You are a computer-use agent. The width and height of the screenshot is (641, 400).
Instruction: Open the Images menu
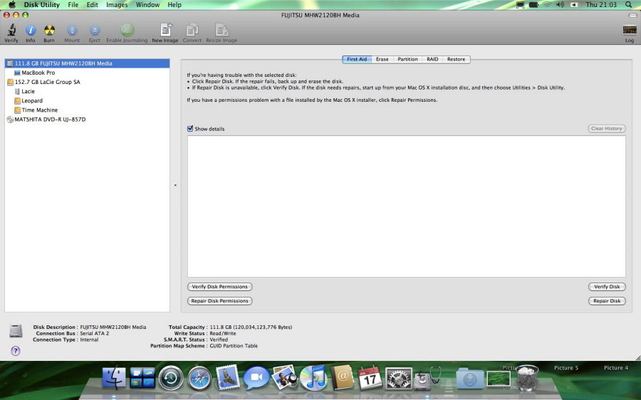pos(117,5)
